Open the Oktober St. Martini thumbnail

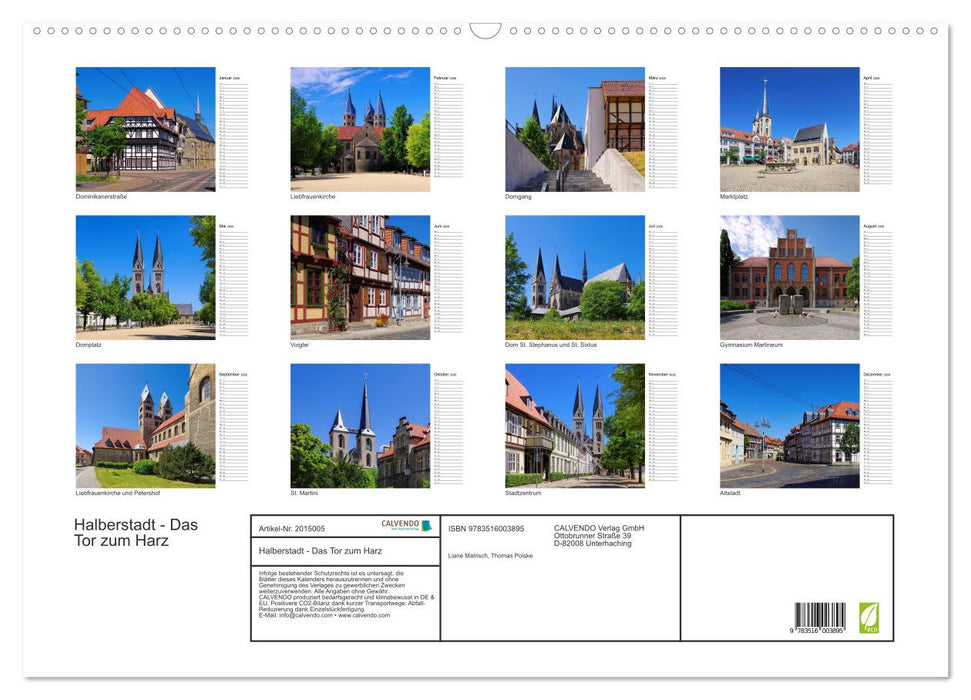point(360,425)
